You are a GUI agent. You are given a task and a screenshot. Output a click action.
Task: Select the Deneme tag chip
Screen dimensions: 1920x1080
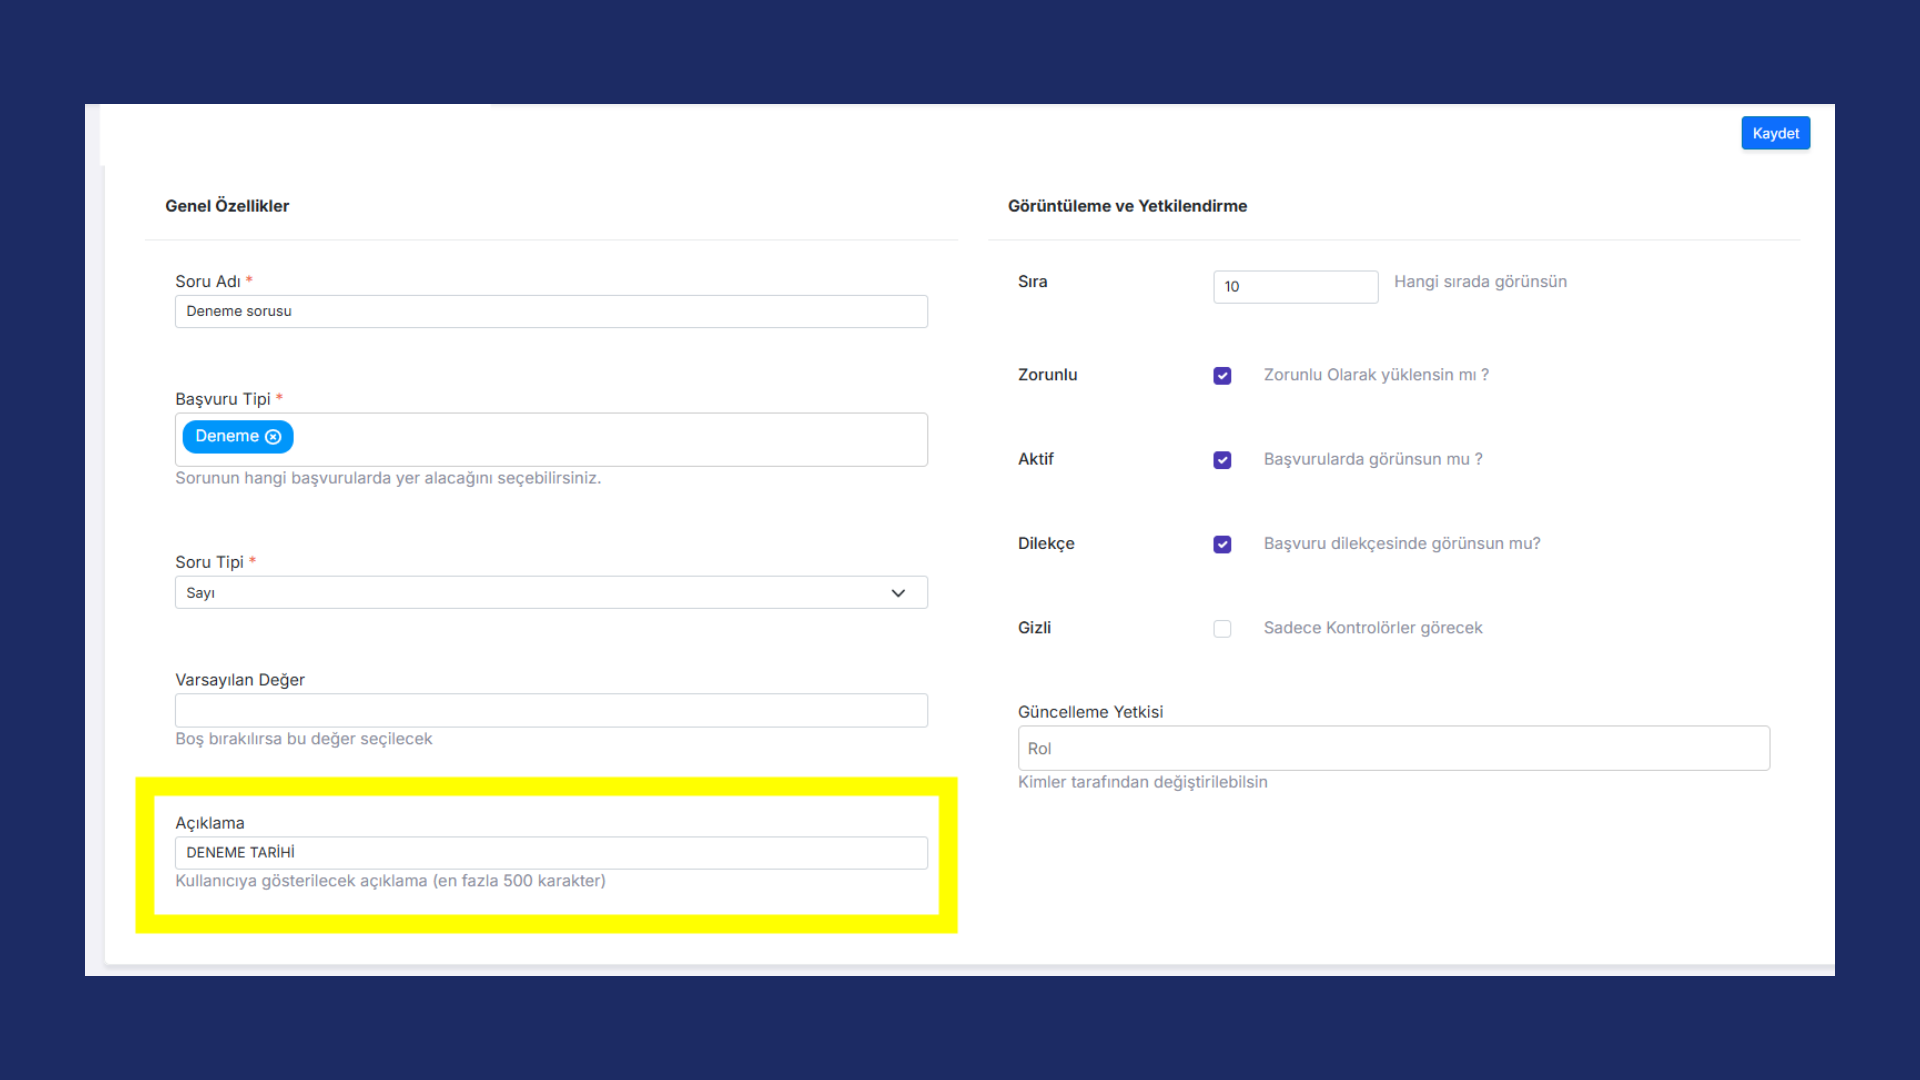coord(237,436)
